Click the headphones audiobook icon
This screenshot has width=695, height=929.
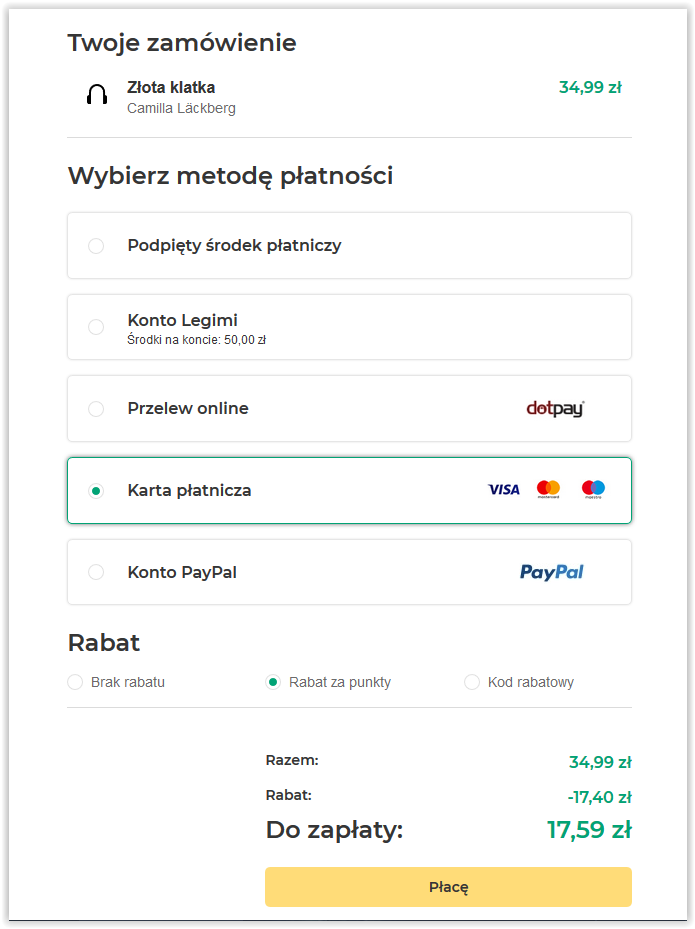[97, 95]
